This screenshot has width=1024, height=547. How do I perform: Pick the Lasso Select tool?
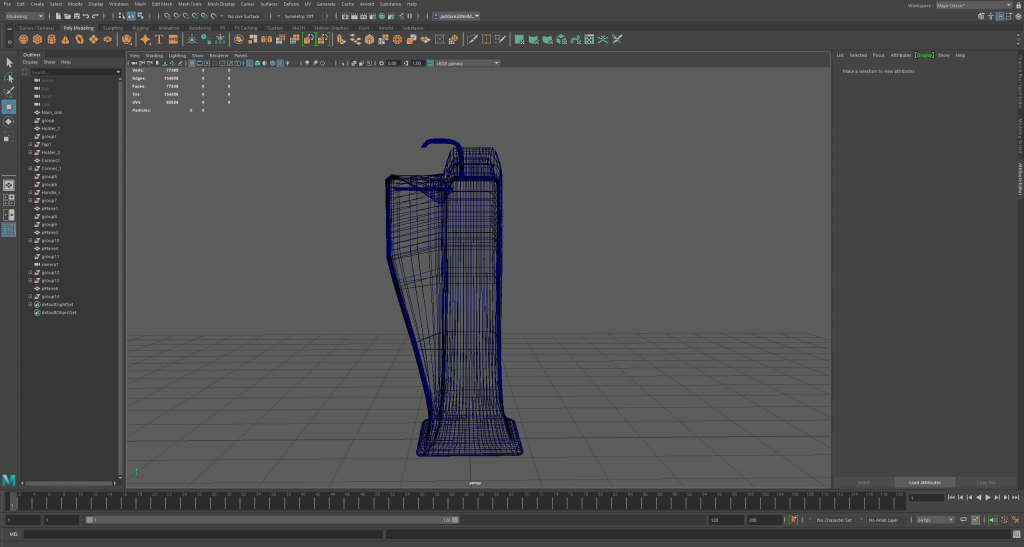click(9, 77)
